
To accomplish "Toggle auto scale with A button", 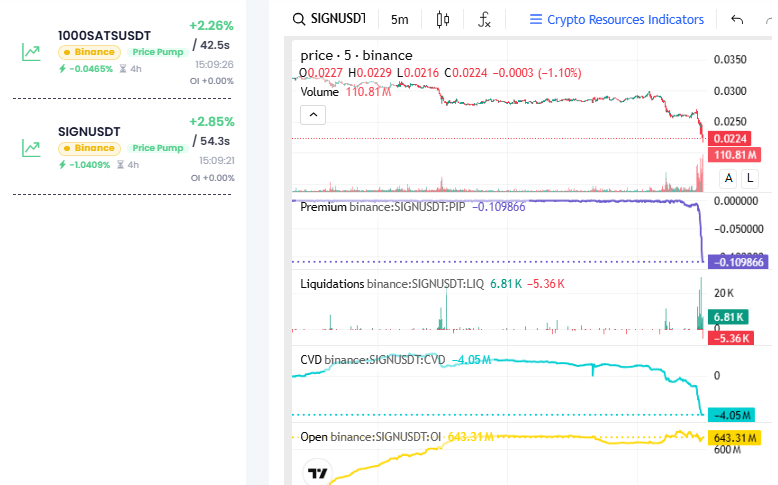I will pos(728,178).
